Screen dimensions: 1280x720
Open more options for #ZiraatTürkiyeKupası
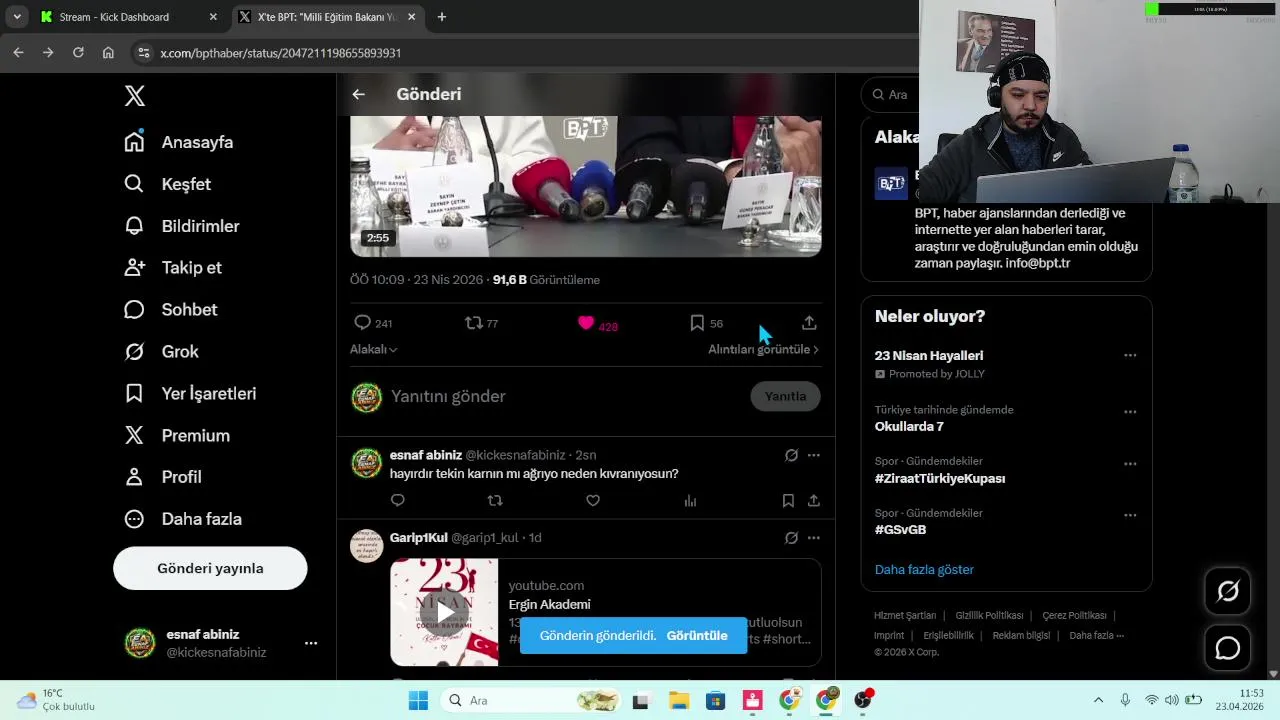click(x=1130, y=464)
